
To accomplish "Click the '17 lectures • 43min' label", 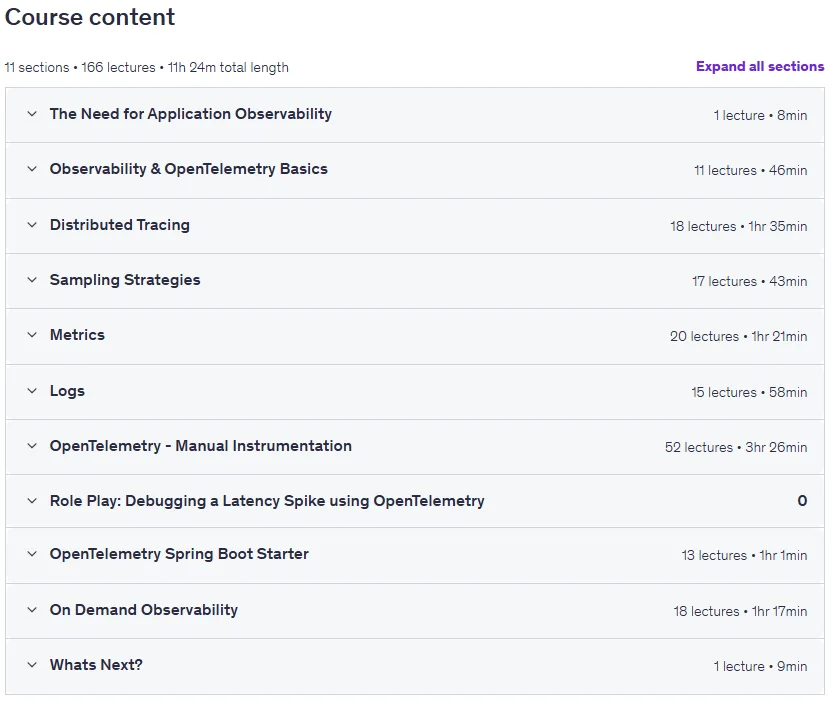I will [x=750, y=281].
